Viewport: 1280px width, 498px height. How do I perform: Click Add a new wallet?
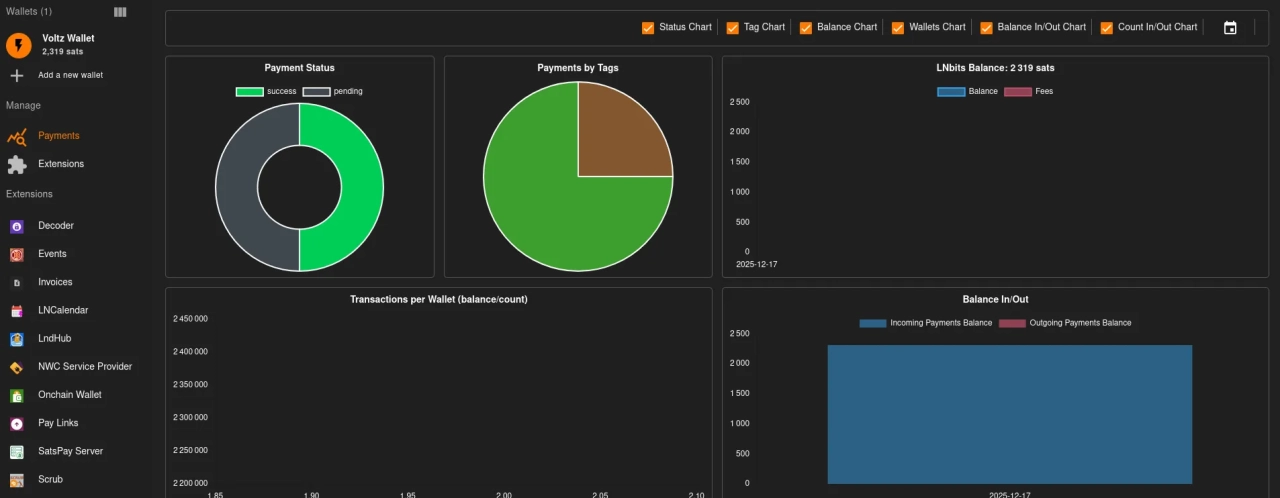70,75
